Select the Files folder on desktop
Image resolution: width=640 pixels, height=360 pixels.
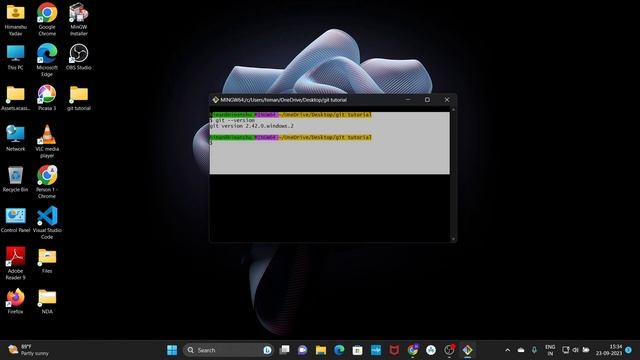point(47,261)
